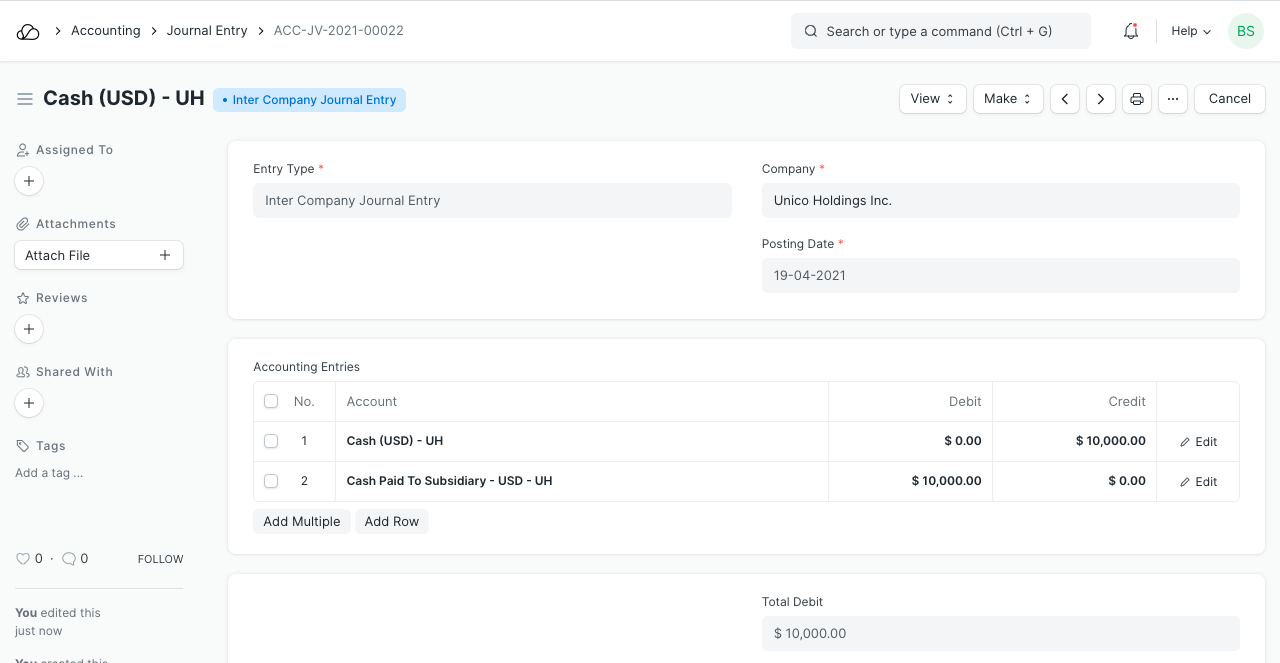Add a review with plus button
This screenshot has height=663, width=1280.
click(x=29, y=329)
